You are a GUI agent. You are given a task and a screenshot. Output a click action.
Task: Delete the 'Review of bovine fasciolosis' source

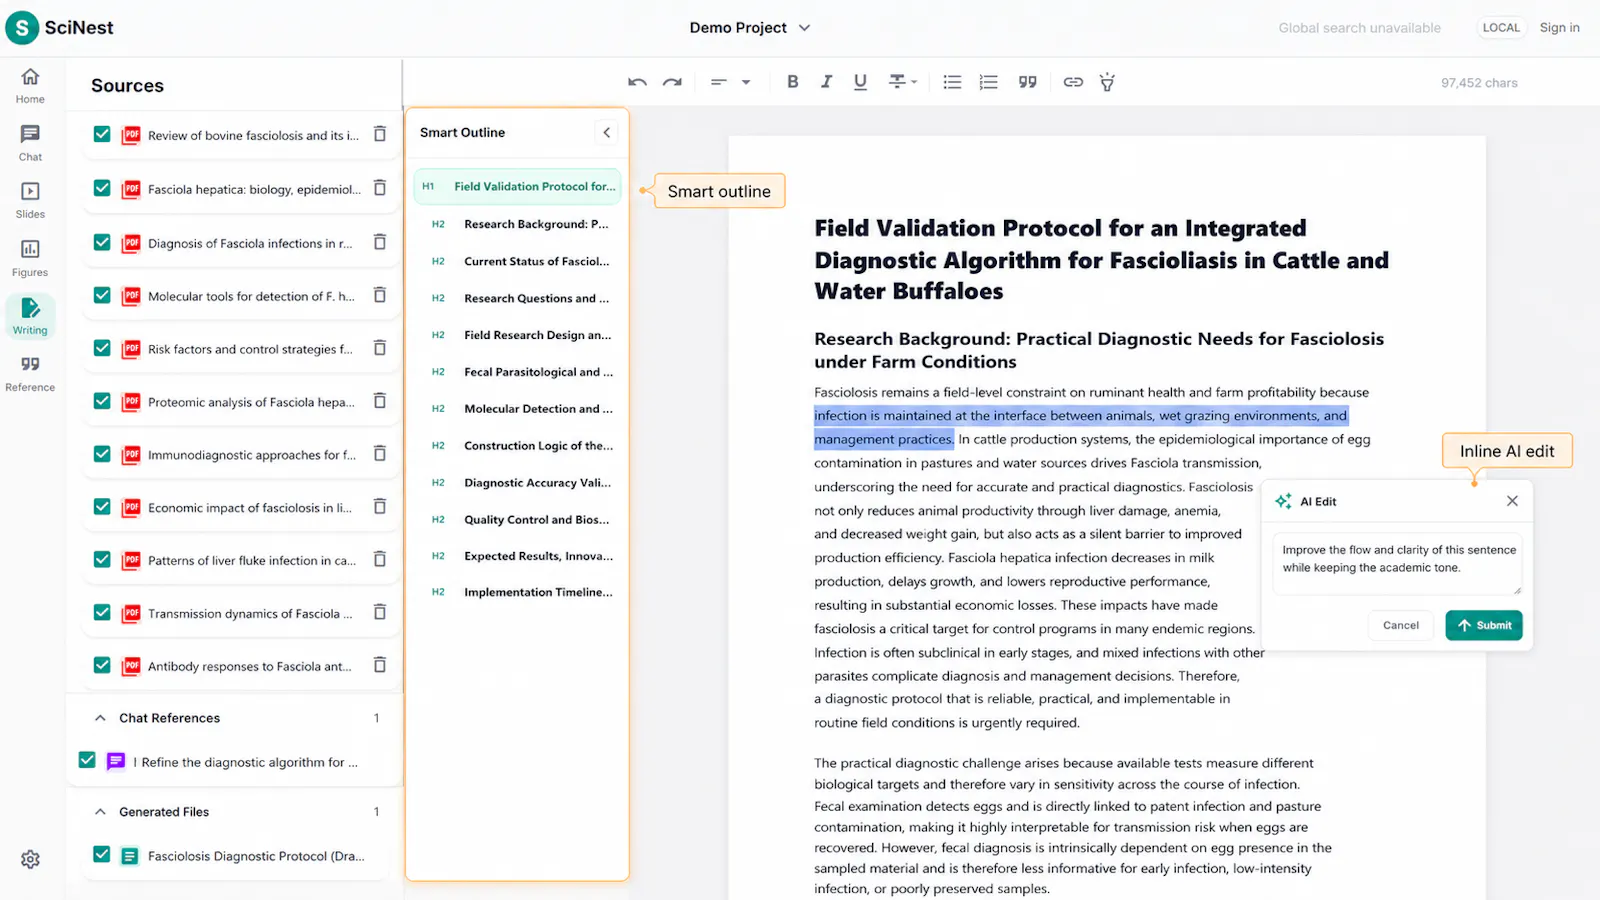point(380,134)
